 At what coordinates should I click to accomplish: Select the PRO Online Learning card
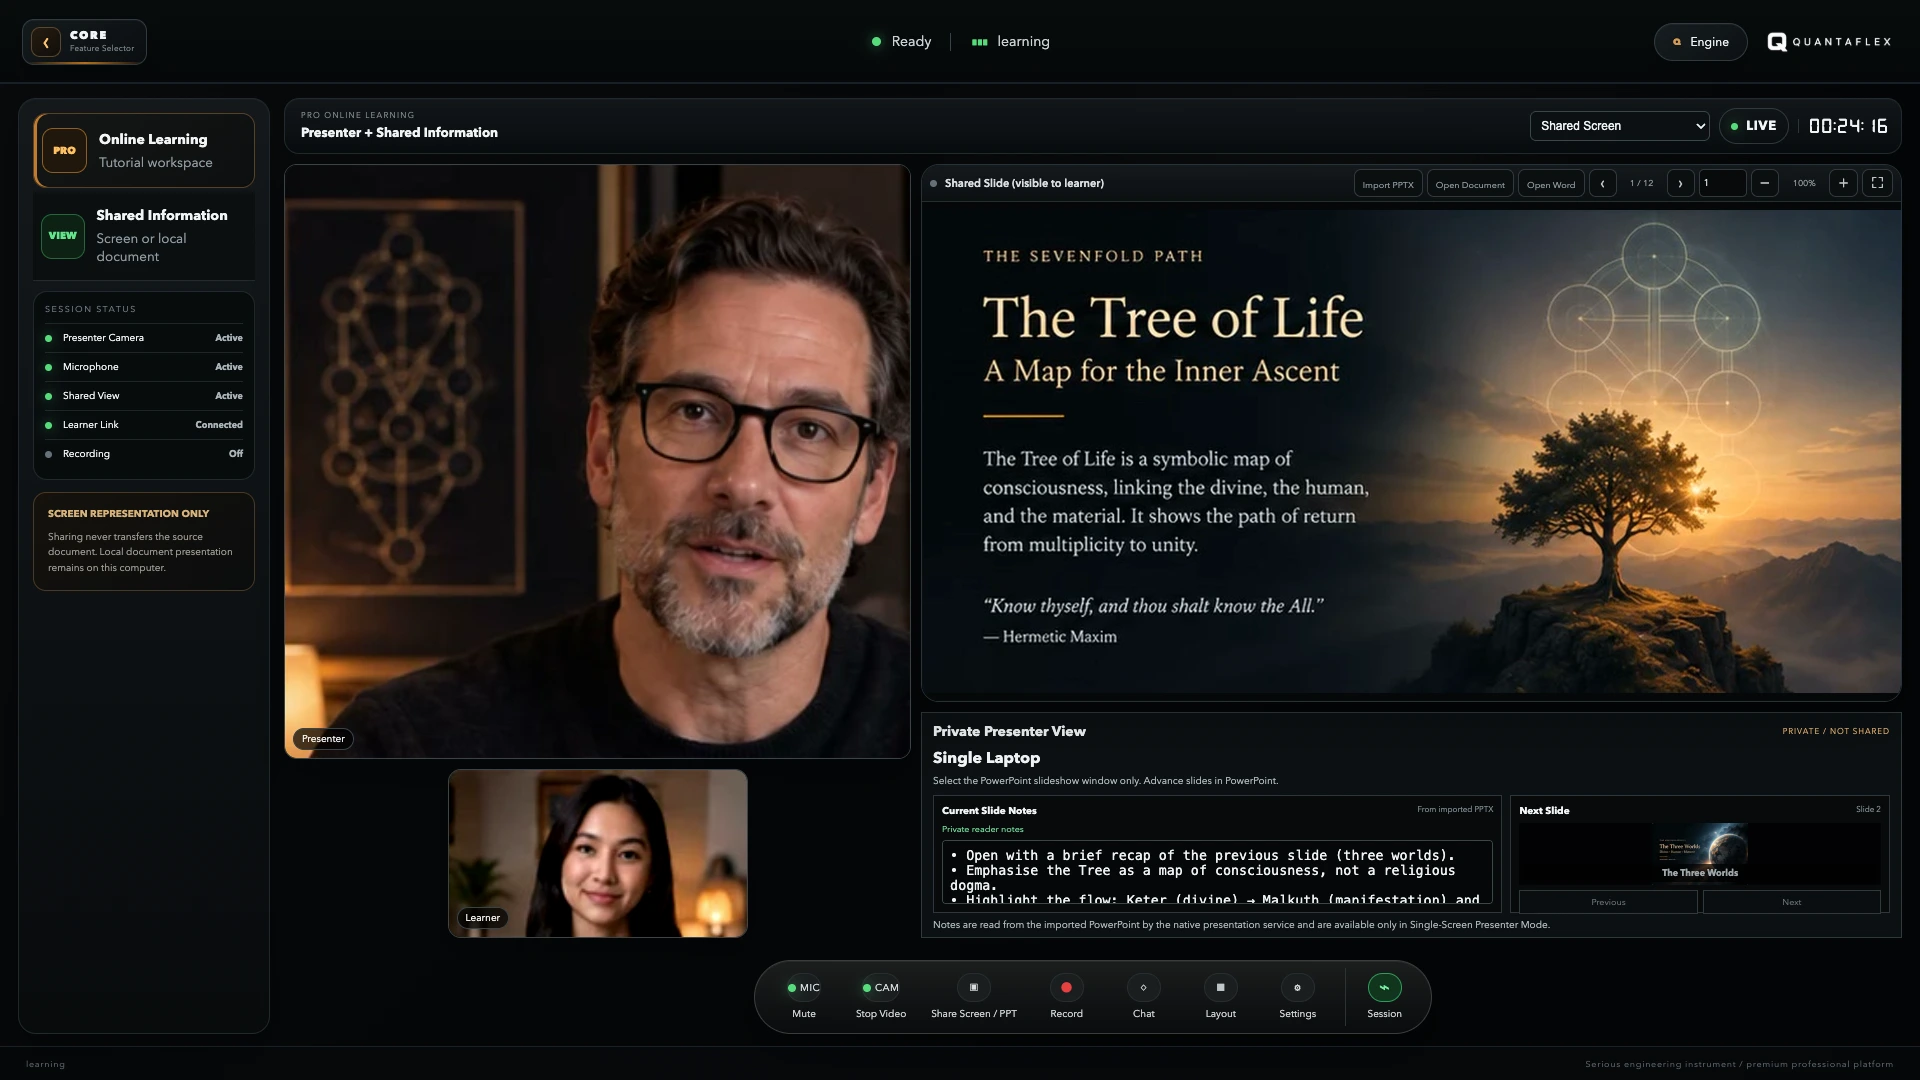[144, 150]
